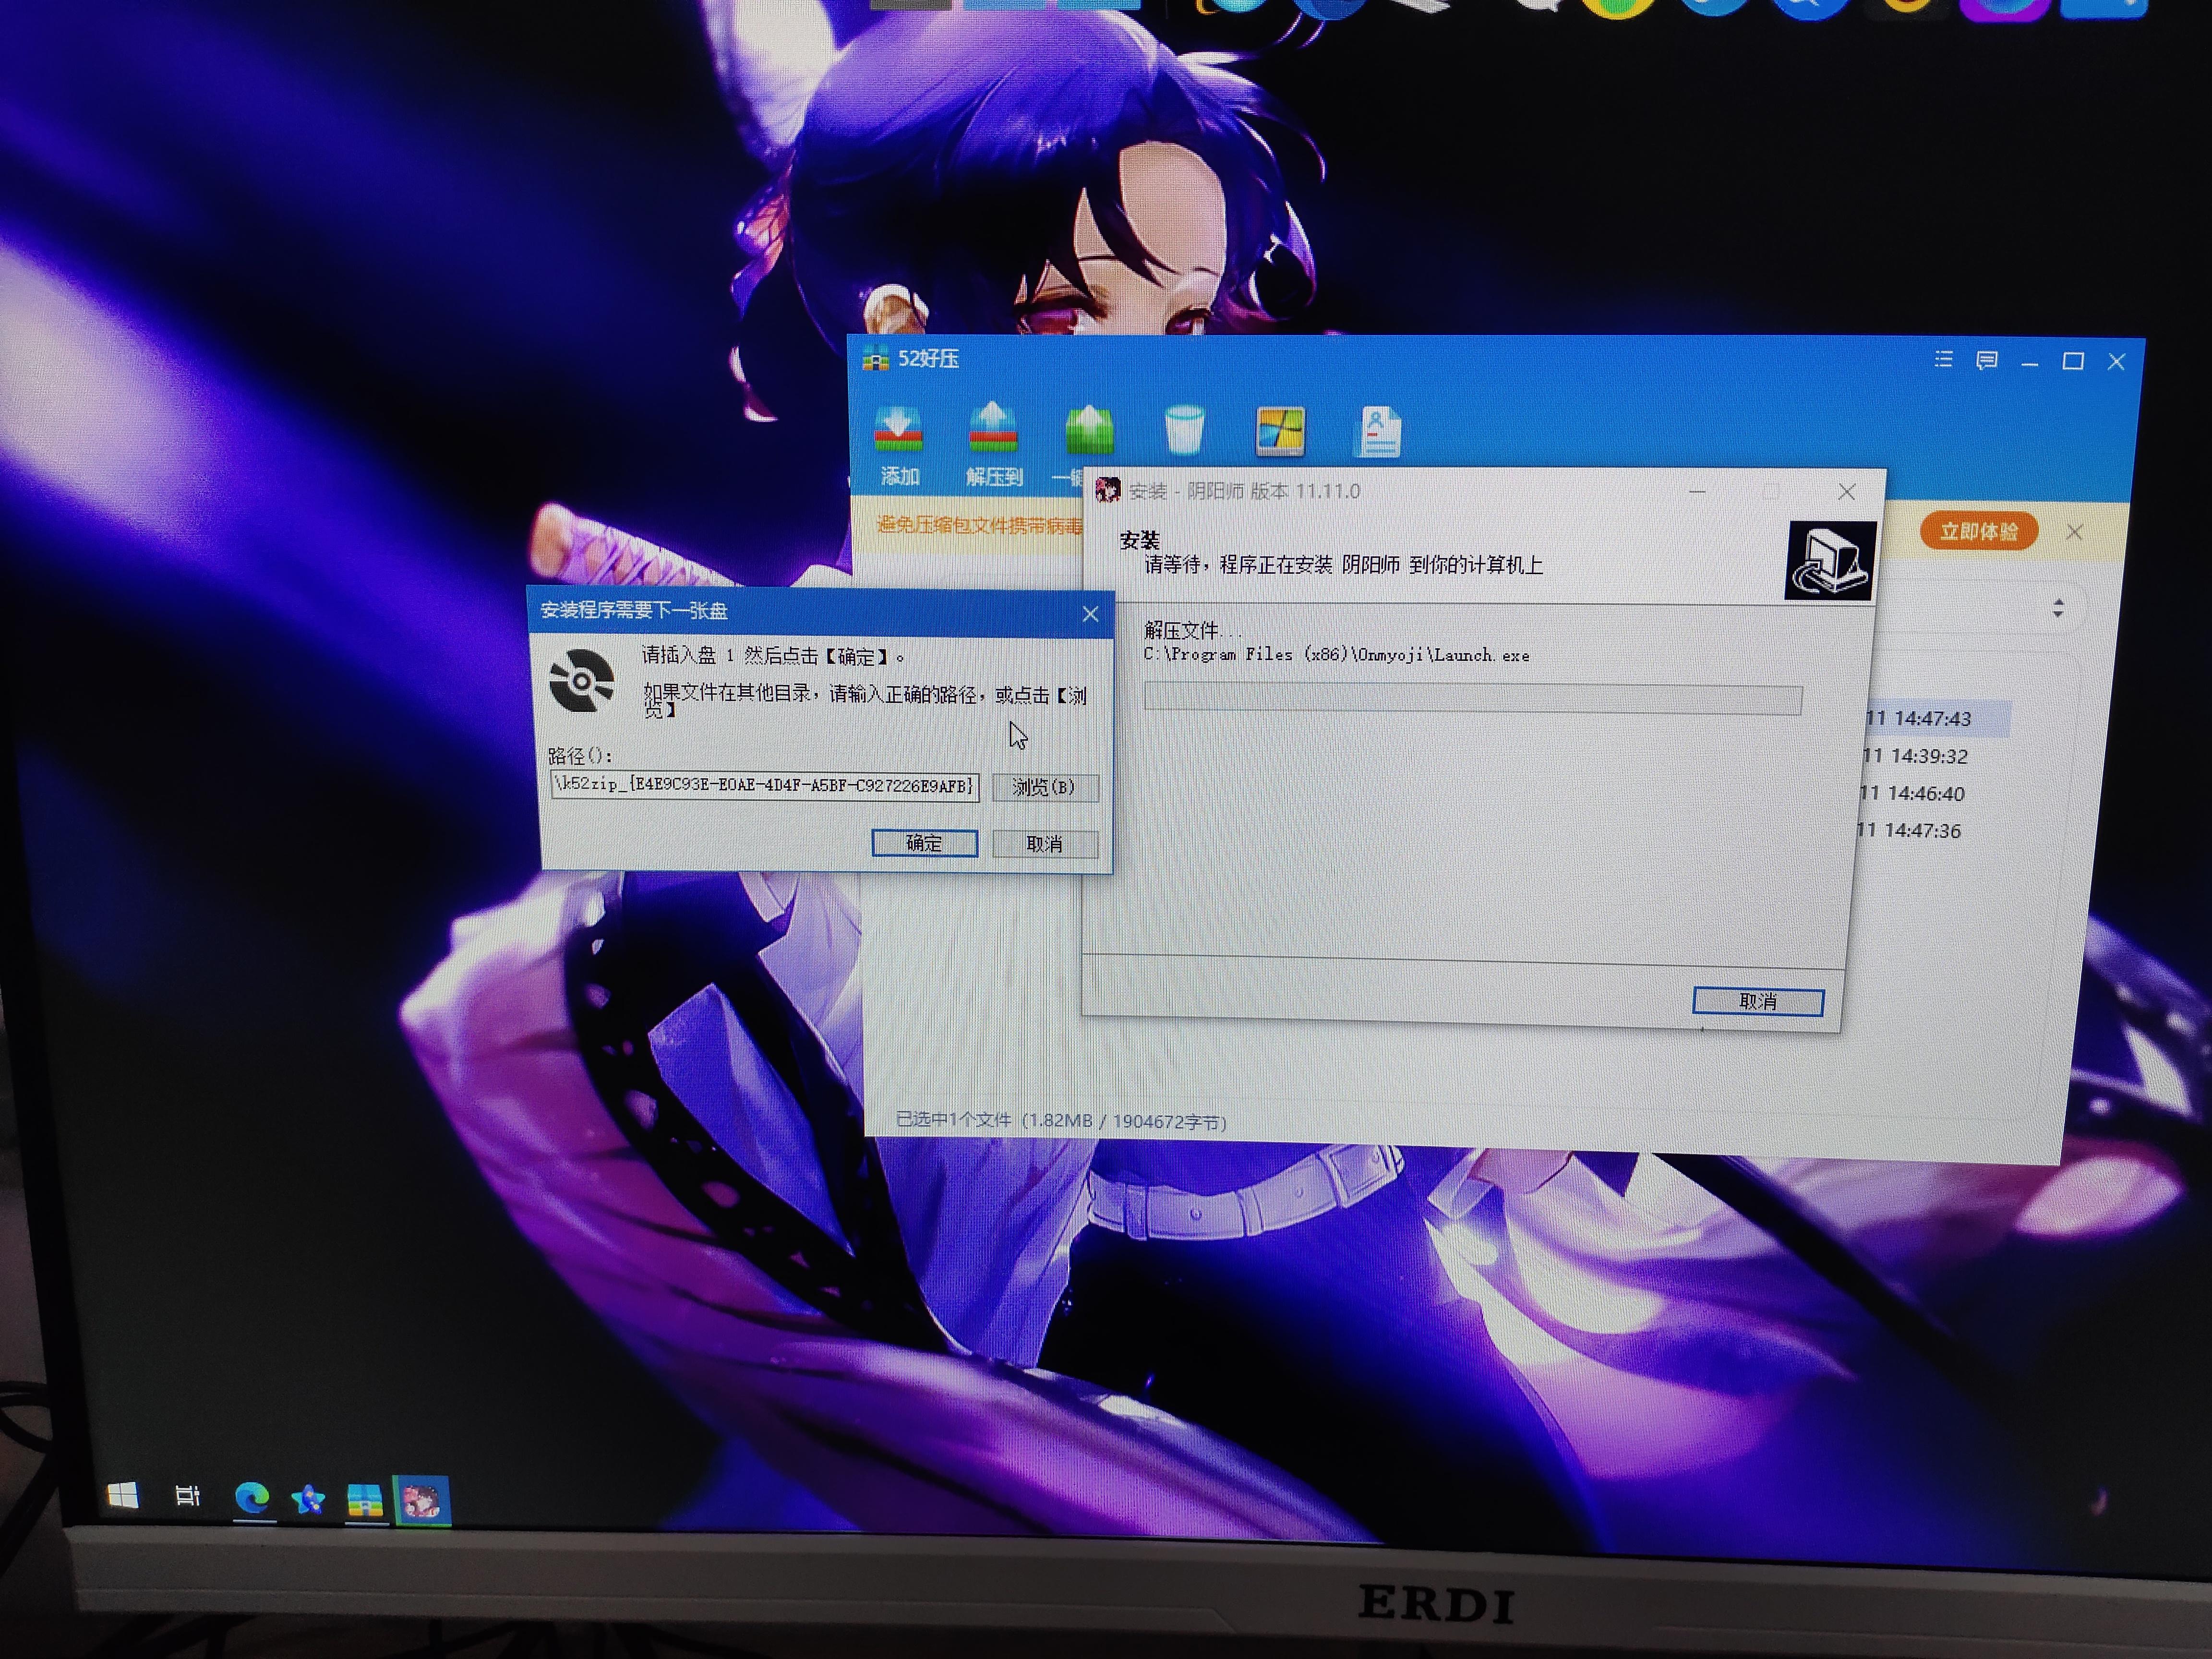Click 取消 in the Onmyoji installer window
2212x1659 pixels.
[1757, 1001]
